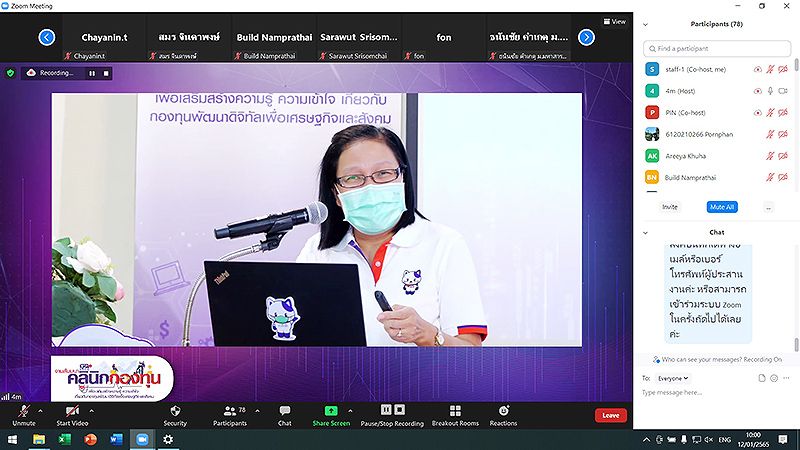The image size is (800, 450).
Task: Select the Areeya Khuha AK avatar
Action: pos(652,156)
